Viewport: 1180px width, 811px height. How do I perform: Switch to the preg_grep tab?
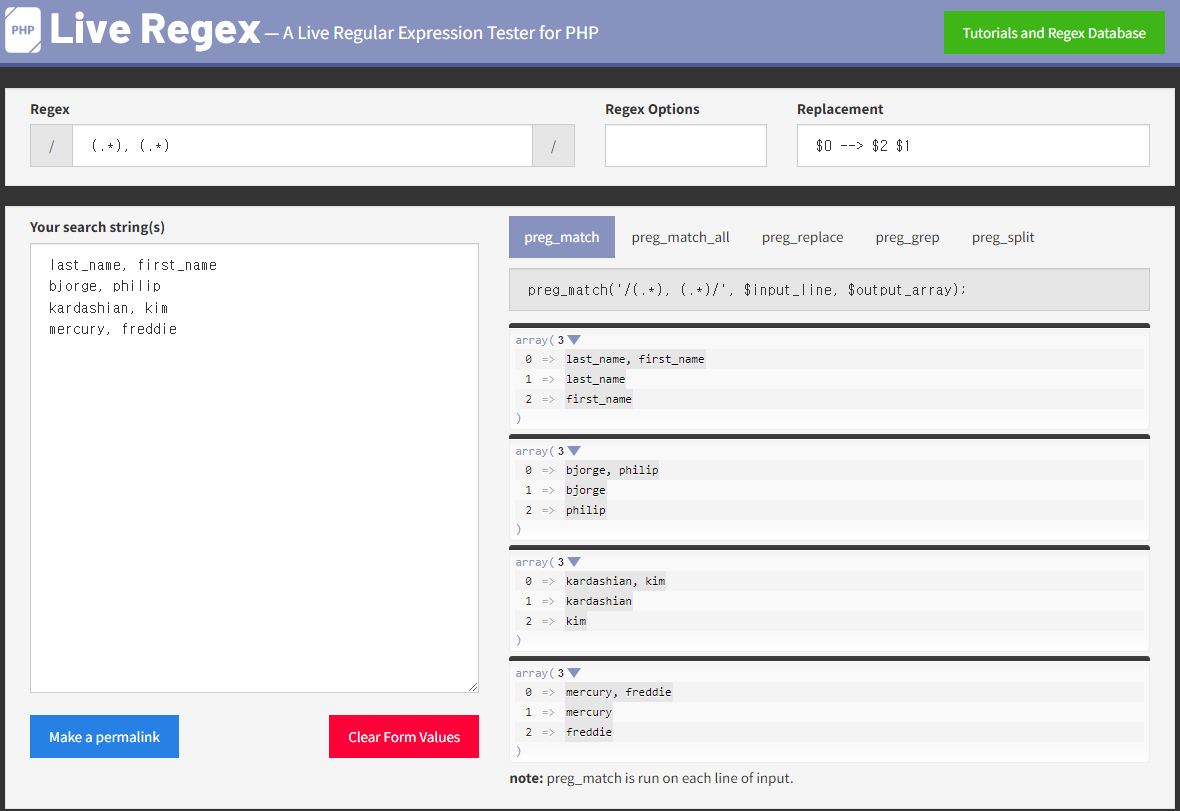click(907, 237)
